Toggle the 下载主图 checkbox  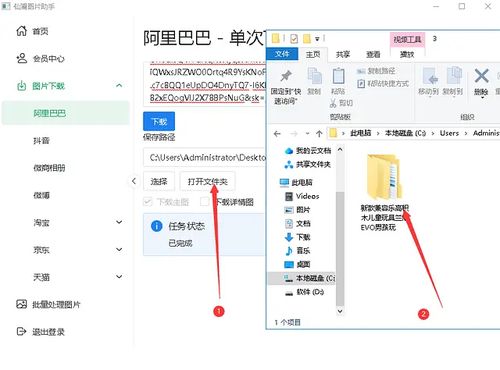(x=147, y=202)
